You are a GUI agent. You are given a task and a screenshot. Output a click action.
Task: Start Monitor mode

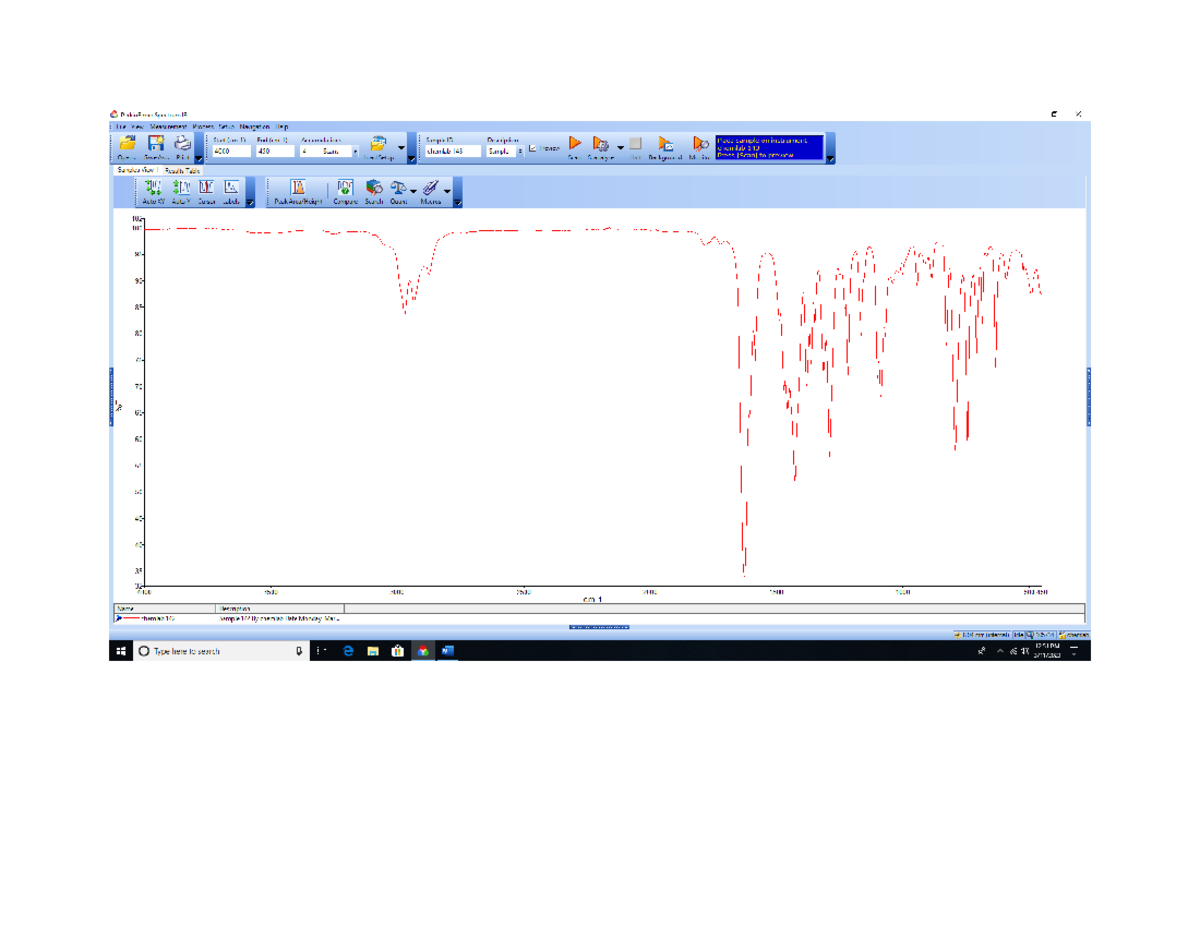[x=703, y=145]
